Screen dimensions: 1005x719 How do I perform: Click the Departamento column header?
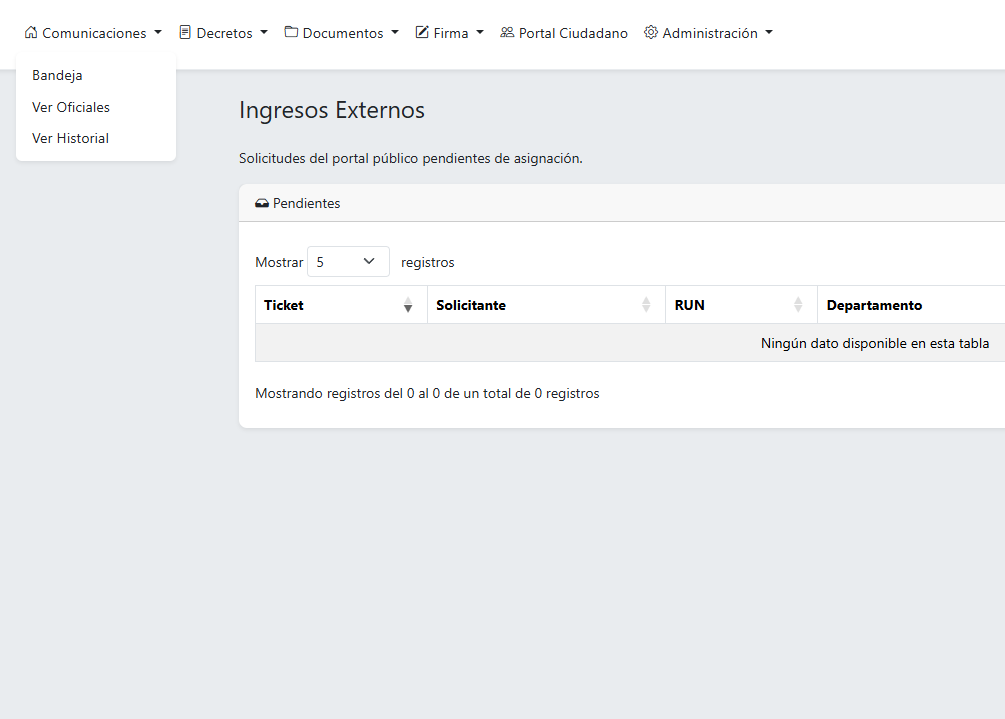click(x=874, y=305)
